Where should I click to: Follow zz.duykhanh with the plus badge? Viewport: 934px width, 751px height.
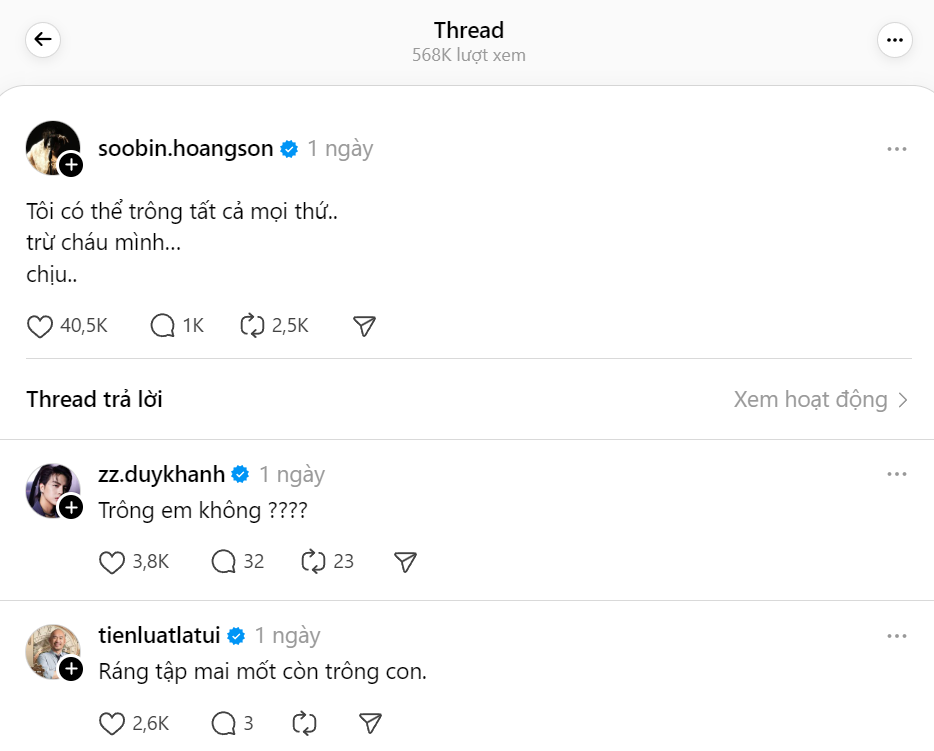pyautogui.click(x=71, y=507)
